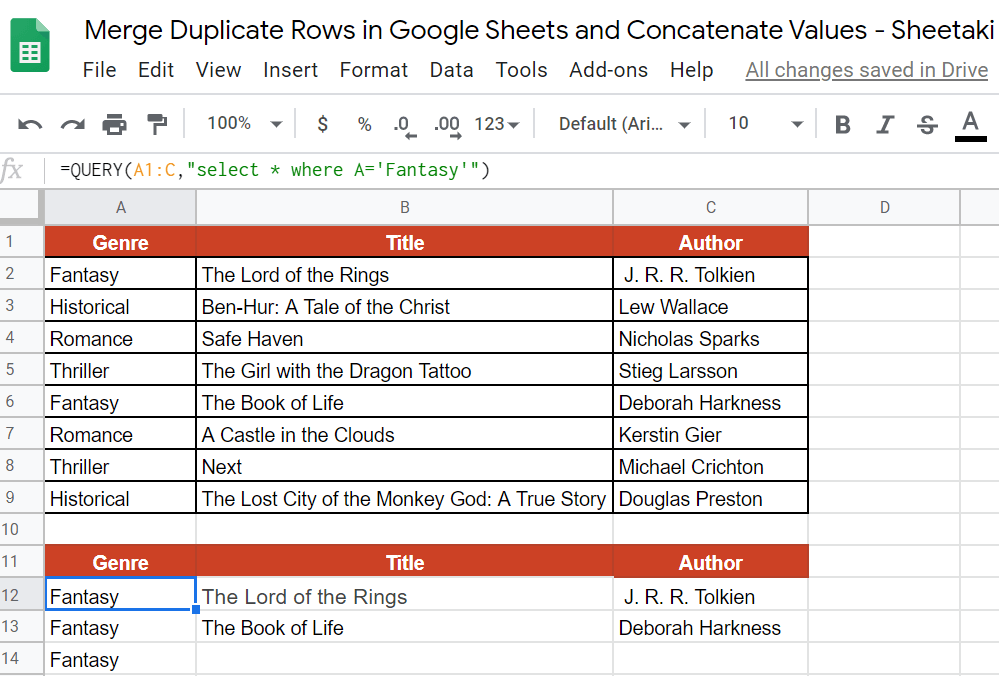Toggle italic formatting

[x=884, y=123]
